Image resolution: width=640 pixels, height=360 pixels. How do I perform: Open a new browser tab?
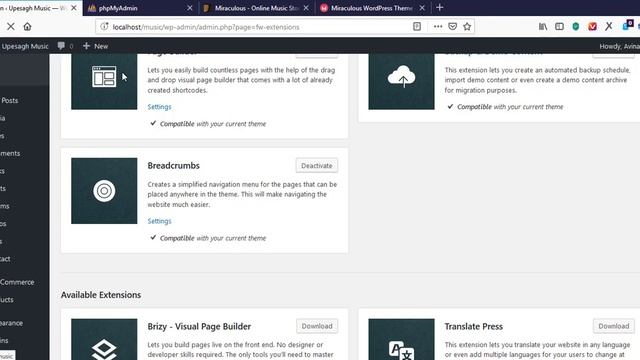[440, 8]
